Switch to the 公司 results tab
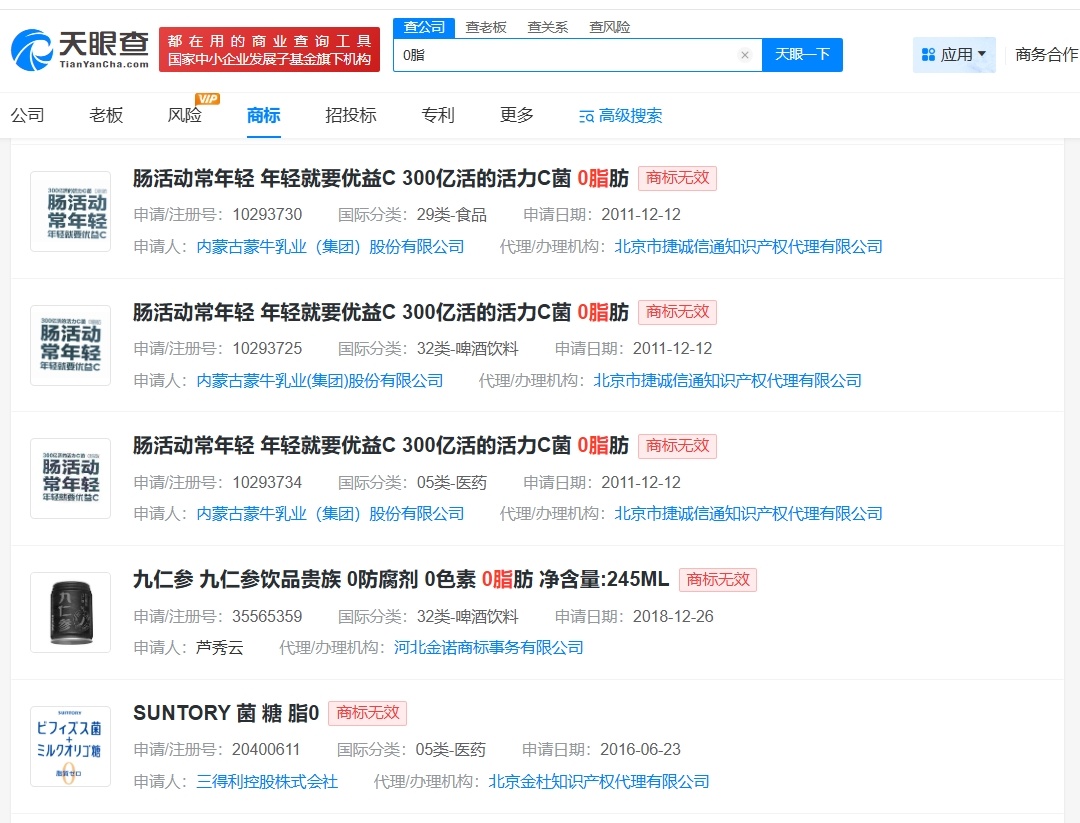 click(x=28, y=115)
